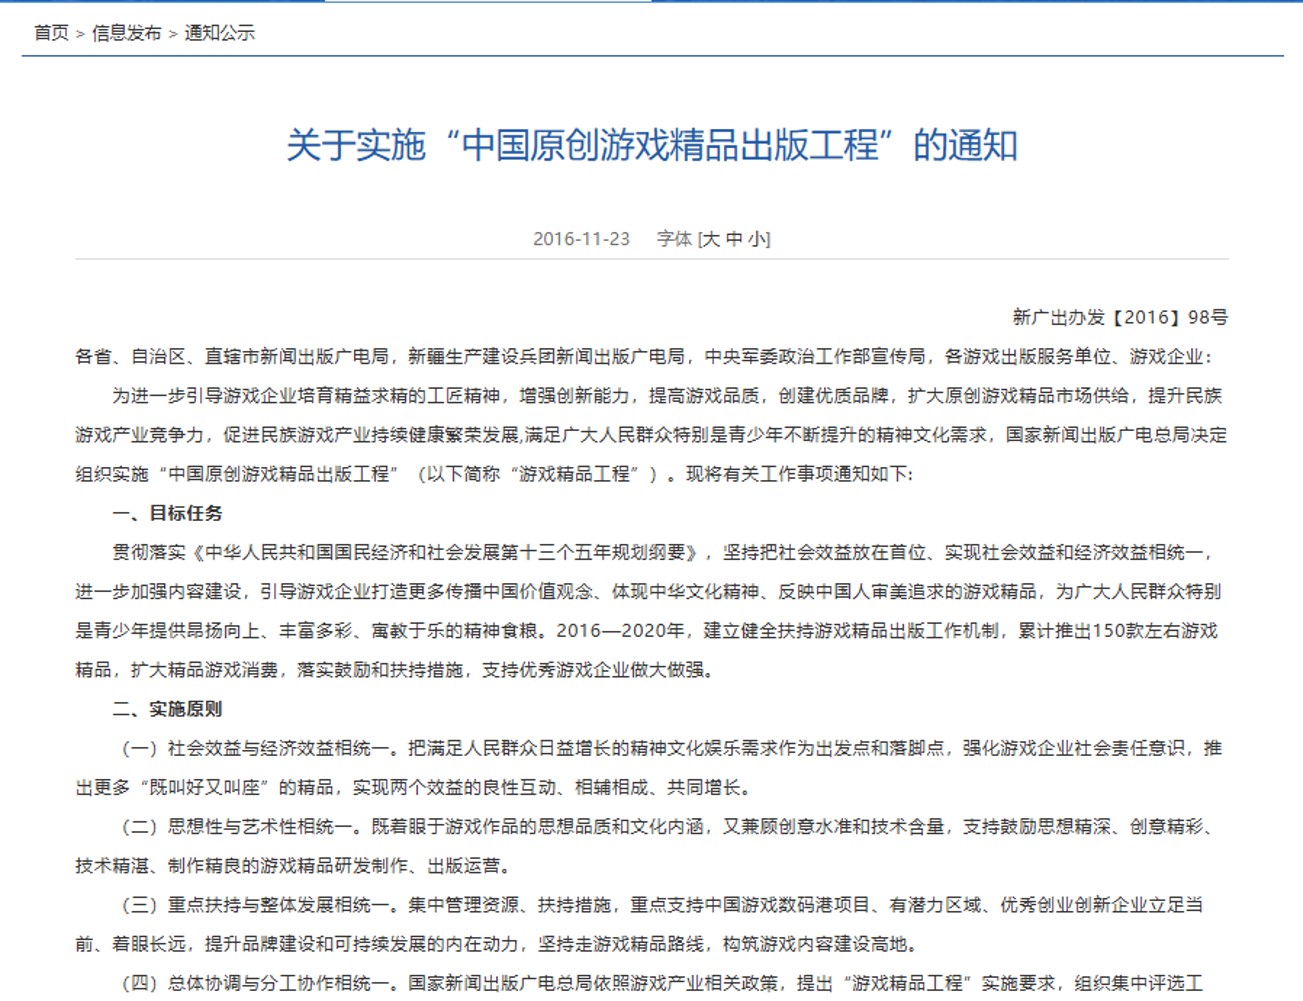Go to 信息发布 breadcrumb

(x=126, y=33)
